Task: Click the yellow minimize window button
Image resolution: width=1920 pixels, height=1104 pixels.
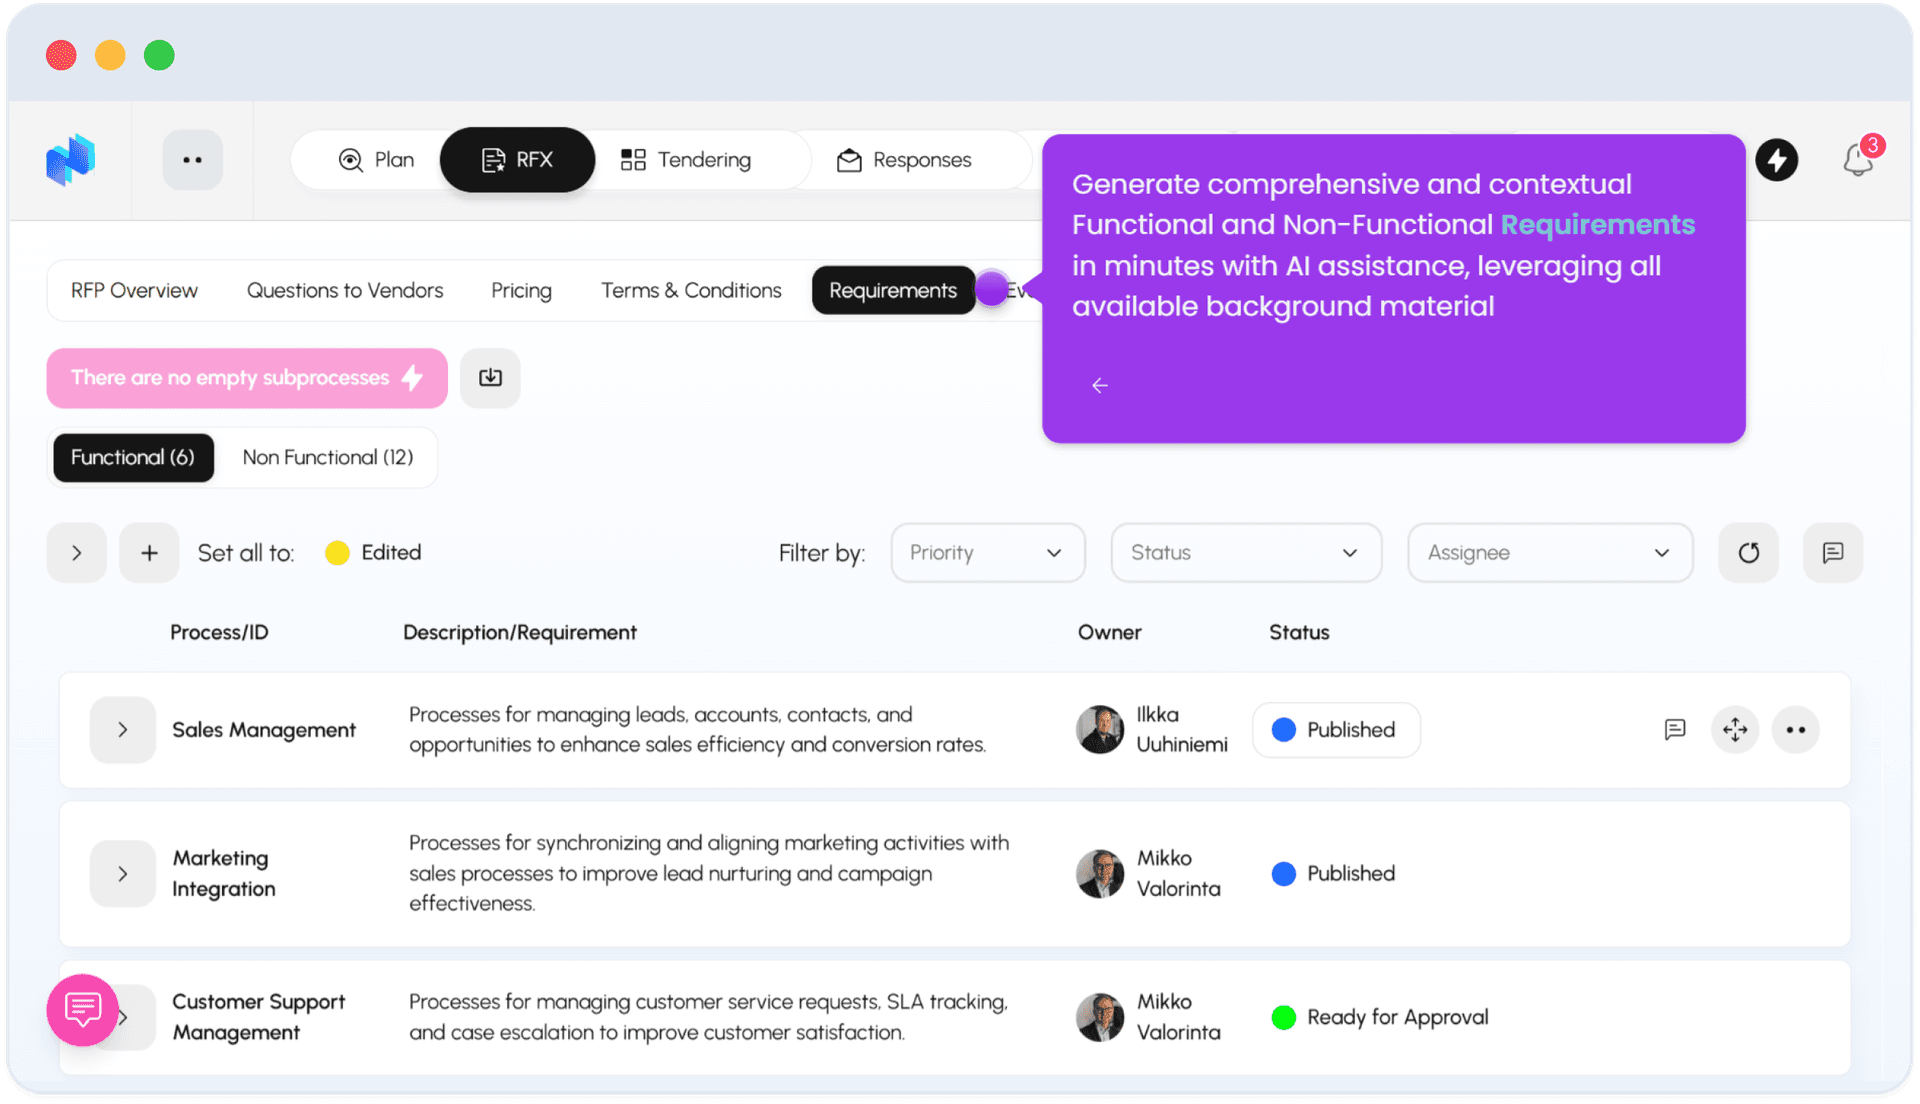Action: click(x=110, y=55)
